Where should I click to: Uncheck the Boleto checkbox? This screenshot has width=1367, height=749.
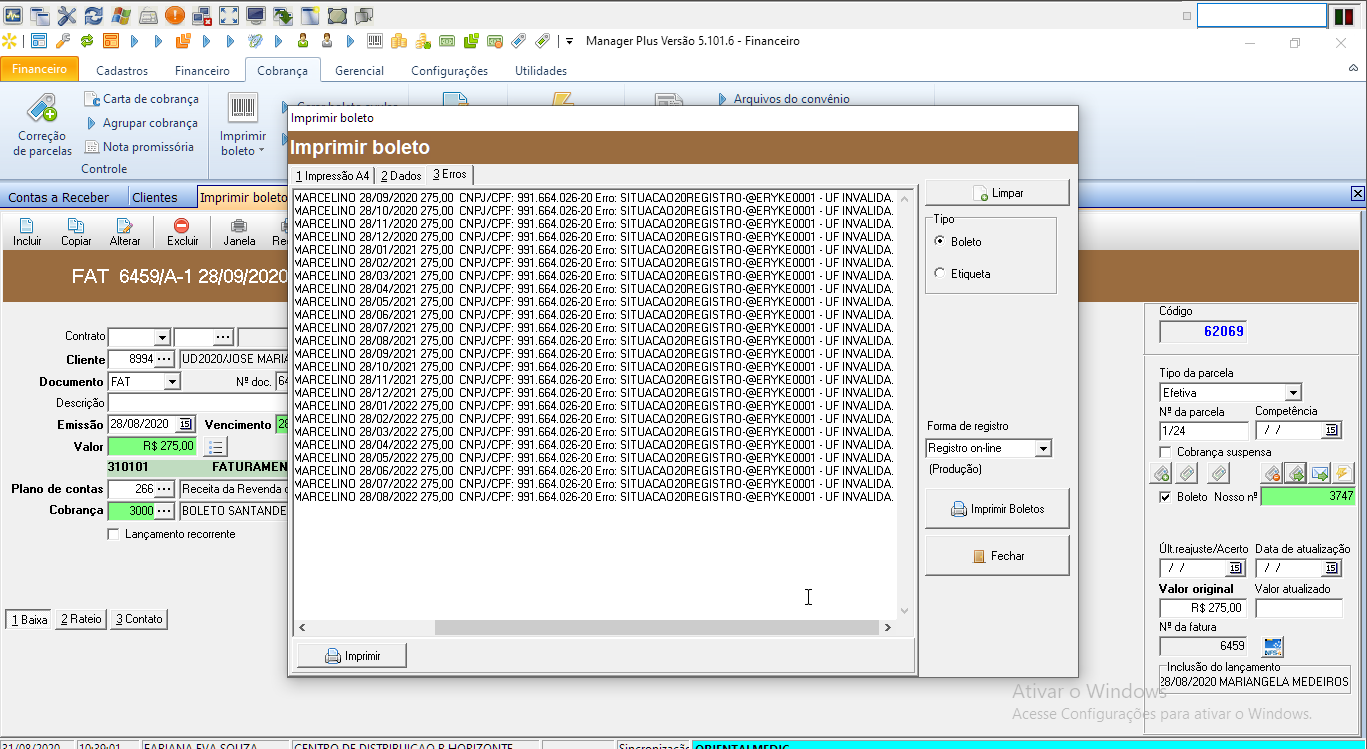tap(1165, 497)
